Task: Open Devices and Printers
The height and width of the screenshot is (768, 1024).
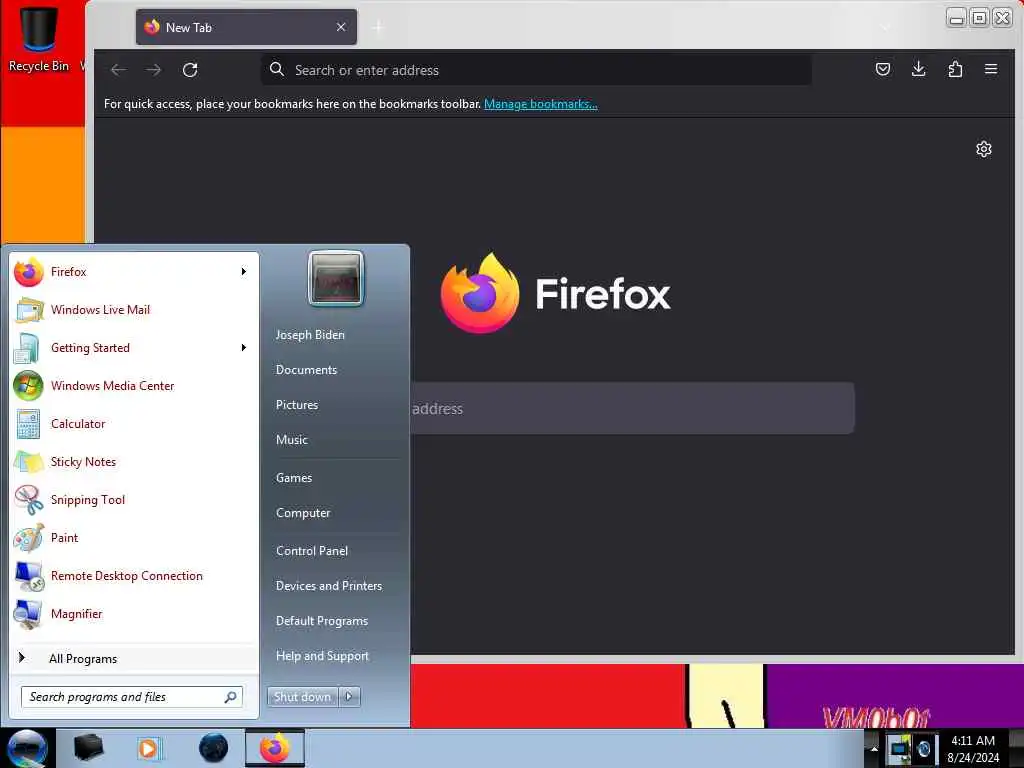Action: (328, 586)
